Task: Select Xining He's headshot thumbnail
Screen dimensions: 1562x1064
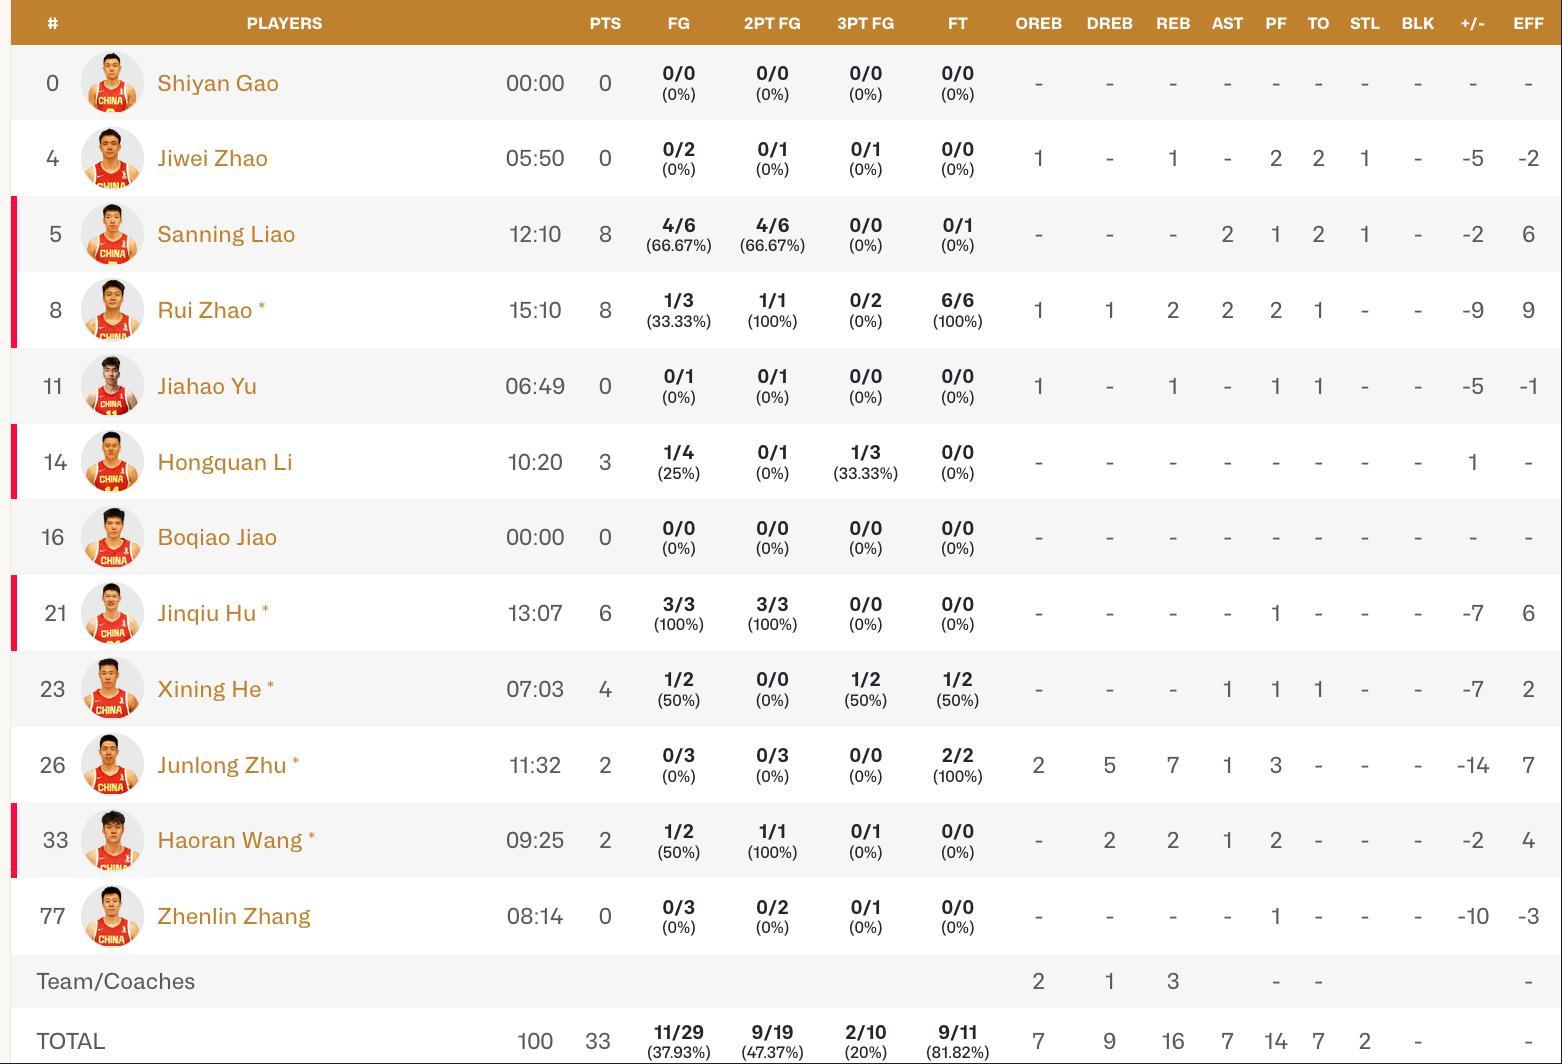Action: point(112,689)
